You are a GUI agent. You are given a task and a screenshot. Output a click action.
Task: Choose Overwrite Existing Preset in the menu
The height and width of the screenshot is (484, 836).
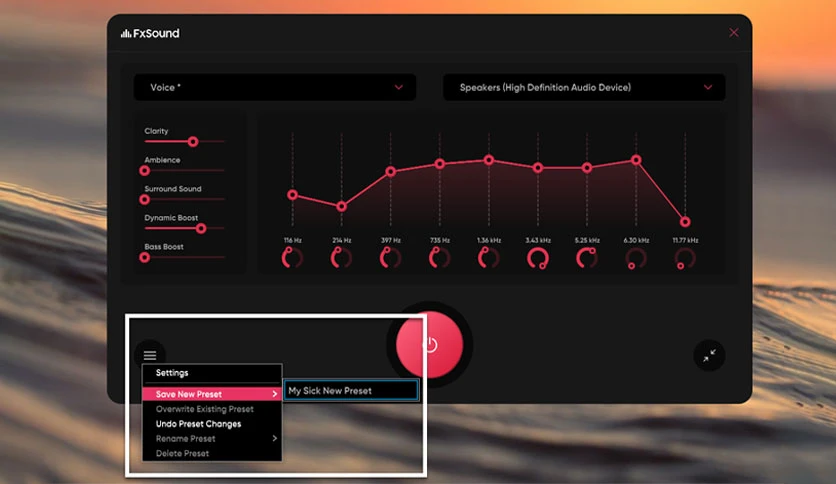[x=212, y=409]
